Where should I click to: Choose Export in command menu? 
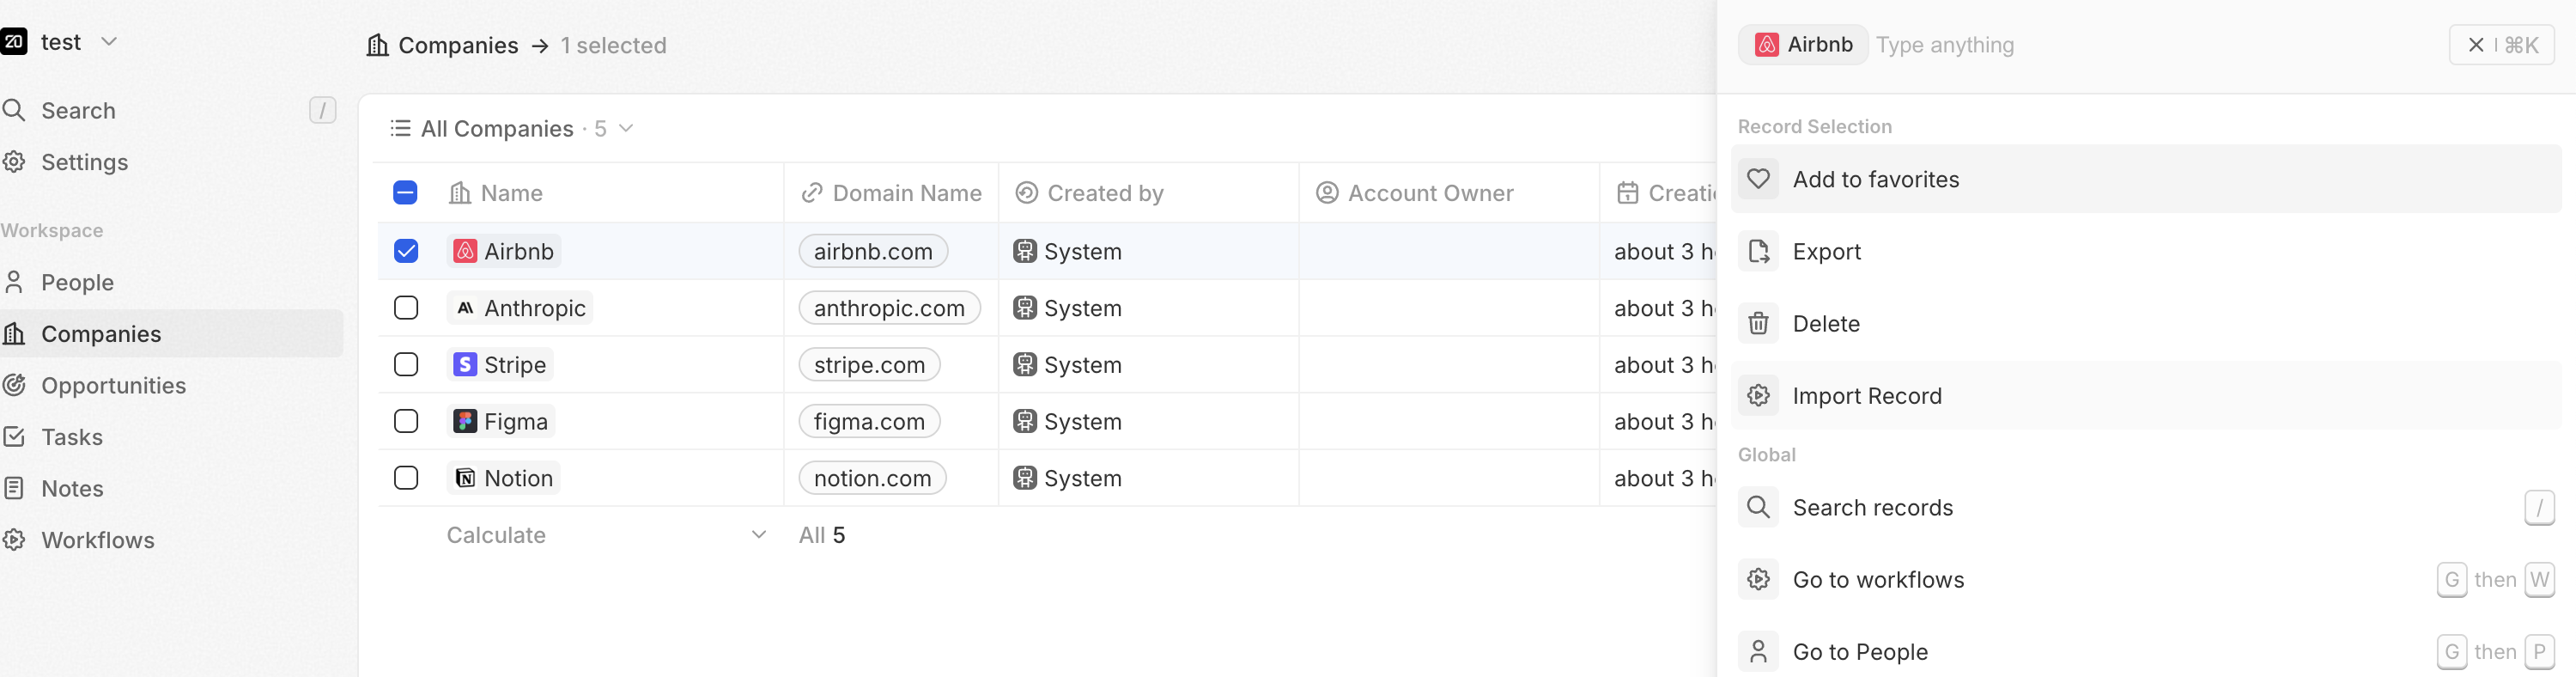click(2146, 251)
